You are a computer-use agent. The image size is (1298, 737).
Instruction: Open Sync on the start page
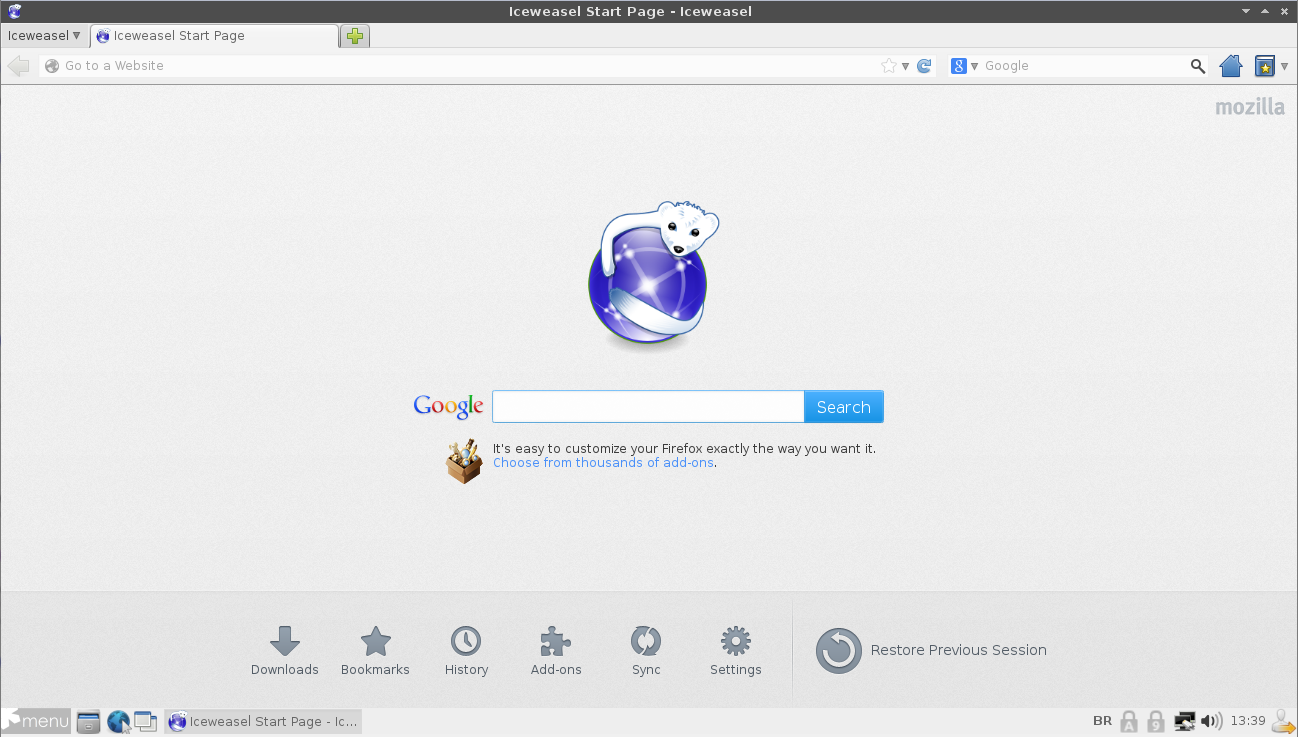646,652
